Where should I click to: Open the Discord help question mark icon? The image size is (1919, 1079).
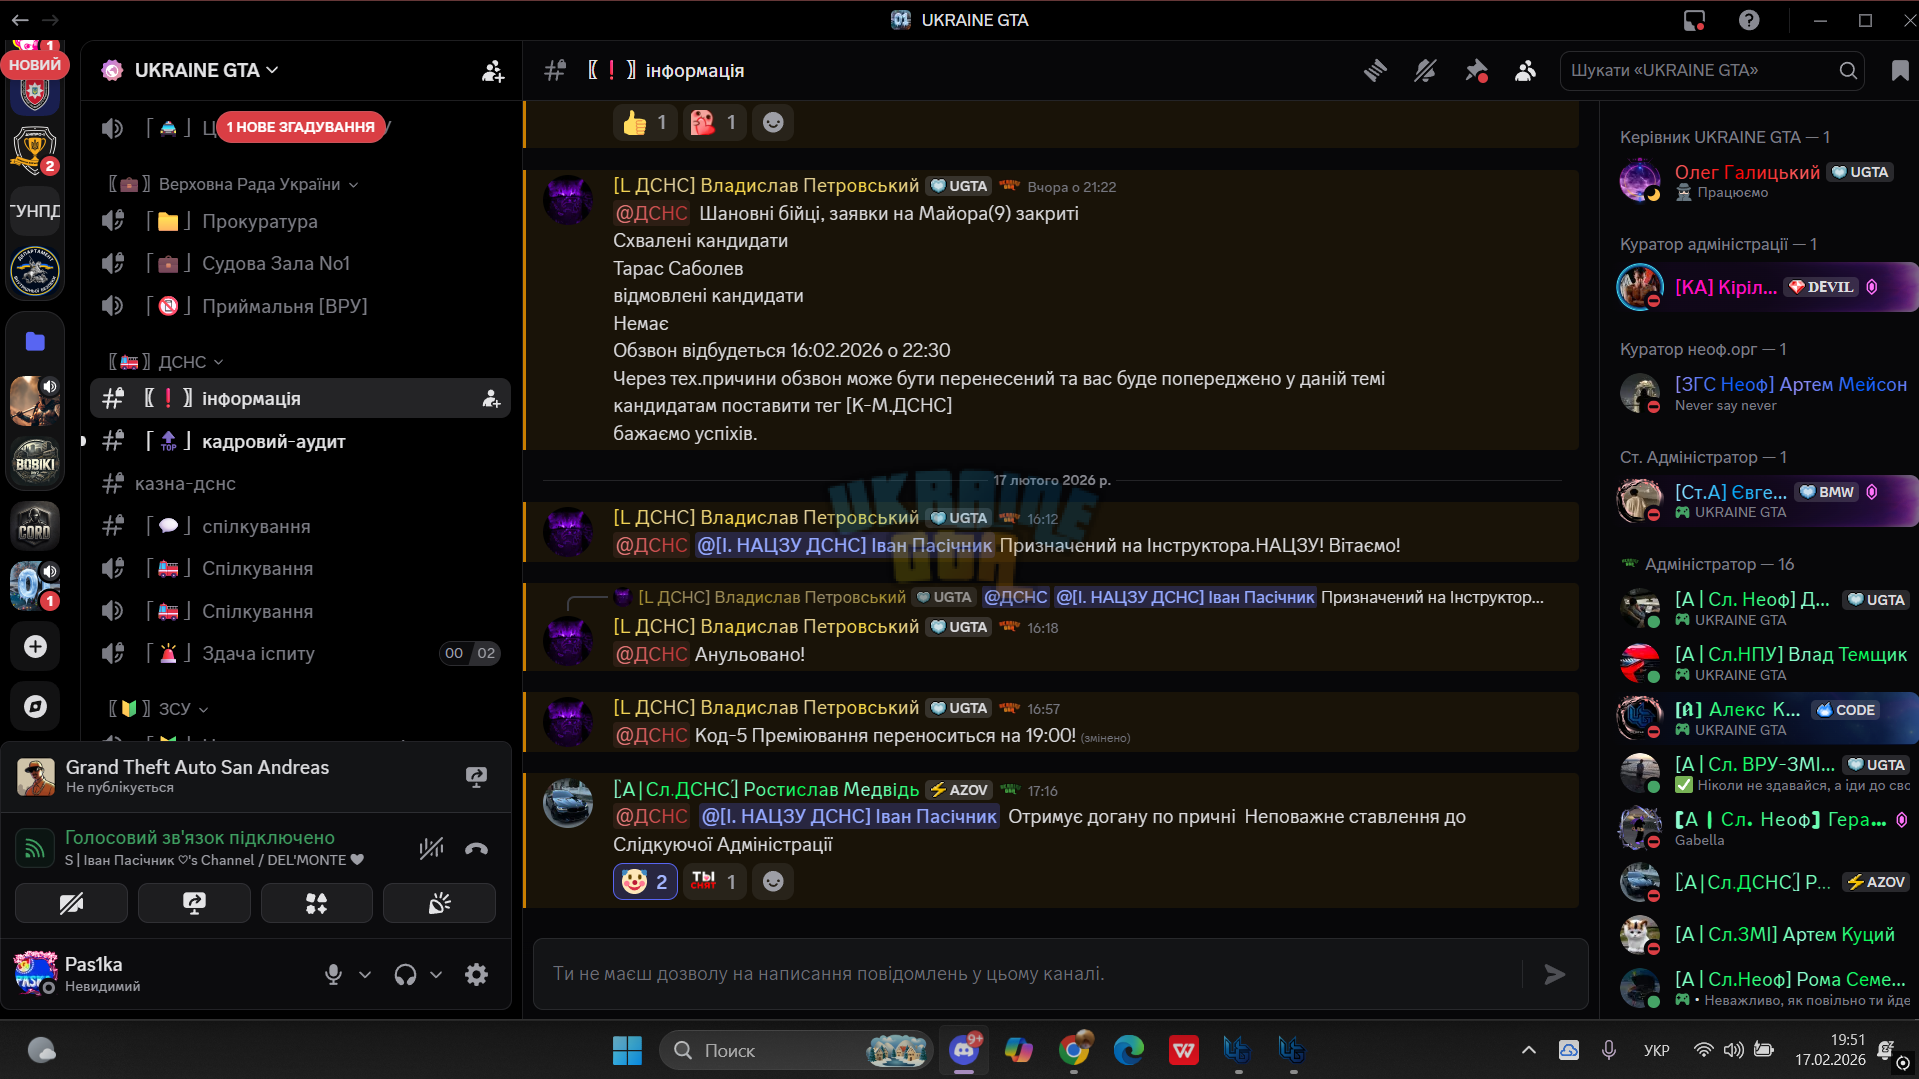pos(1749,20)
